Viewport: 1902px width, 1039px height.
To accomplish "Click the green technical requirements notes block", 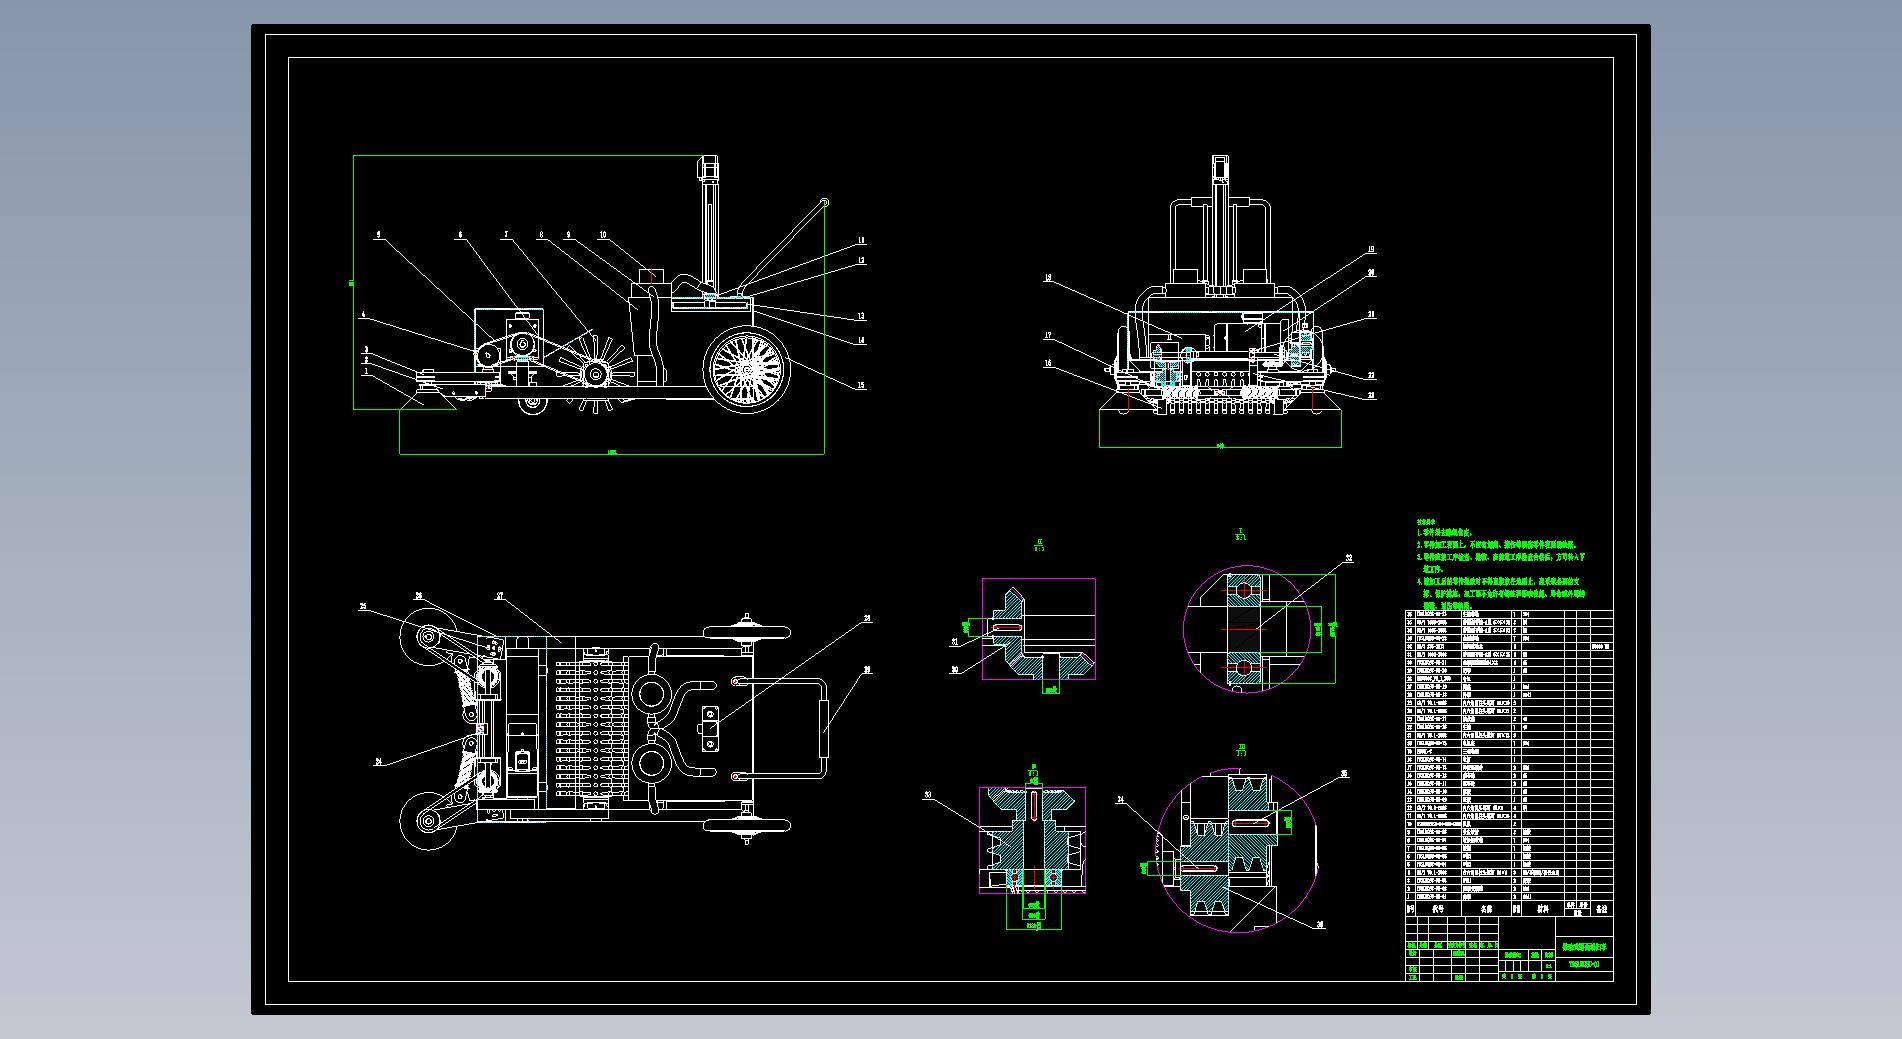I will (x=1501, y=564).
